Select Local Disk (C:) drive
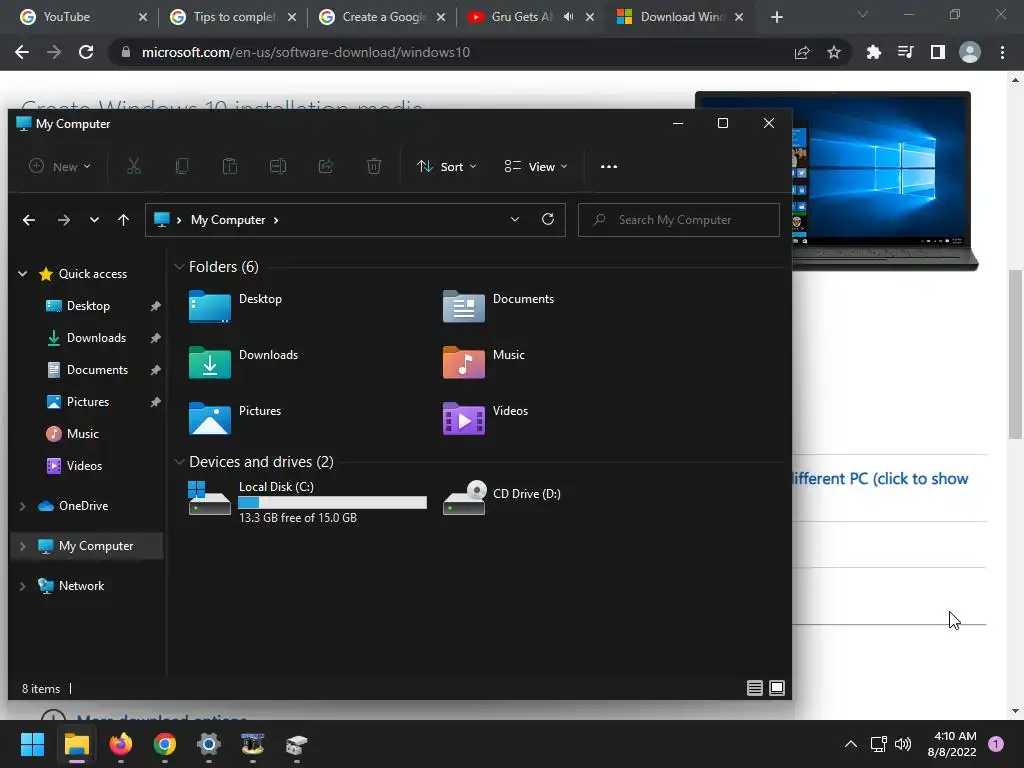This screenshot has height=768, width=1024. click(308, 502)
